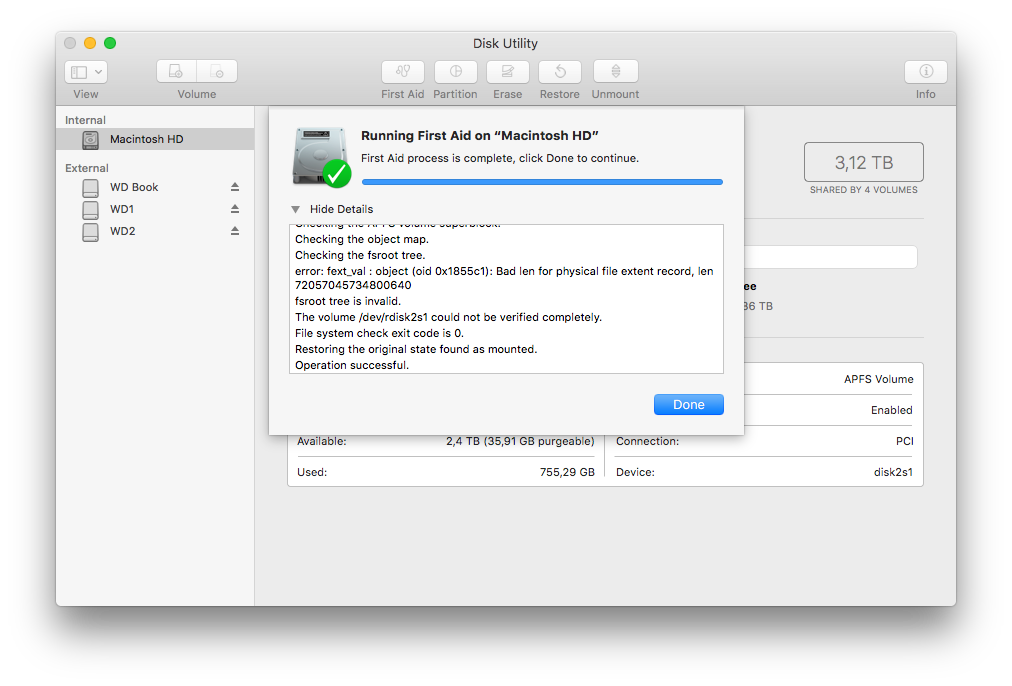Open the View sidebar options dropdown
Viewport: 1012px width, 686px height.
coord(86,72)
